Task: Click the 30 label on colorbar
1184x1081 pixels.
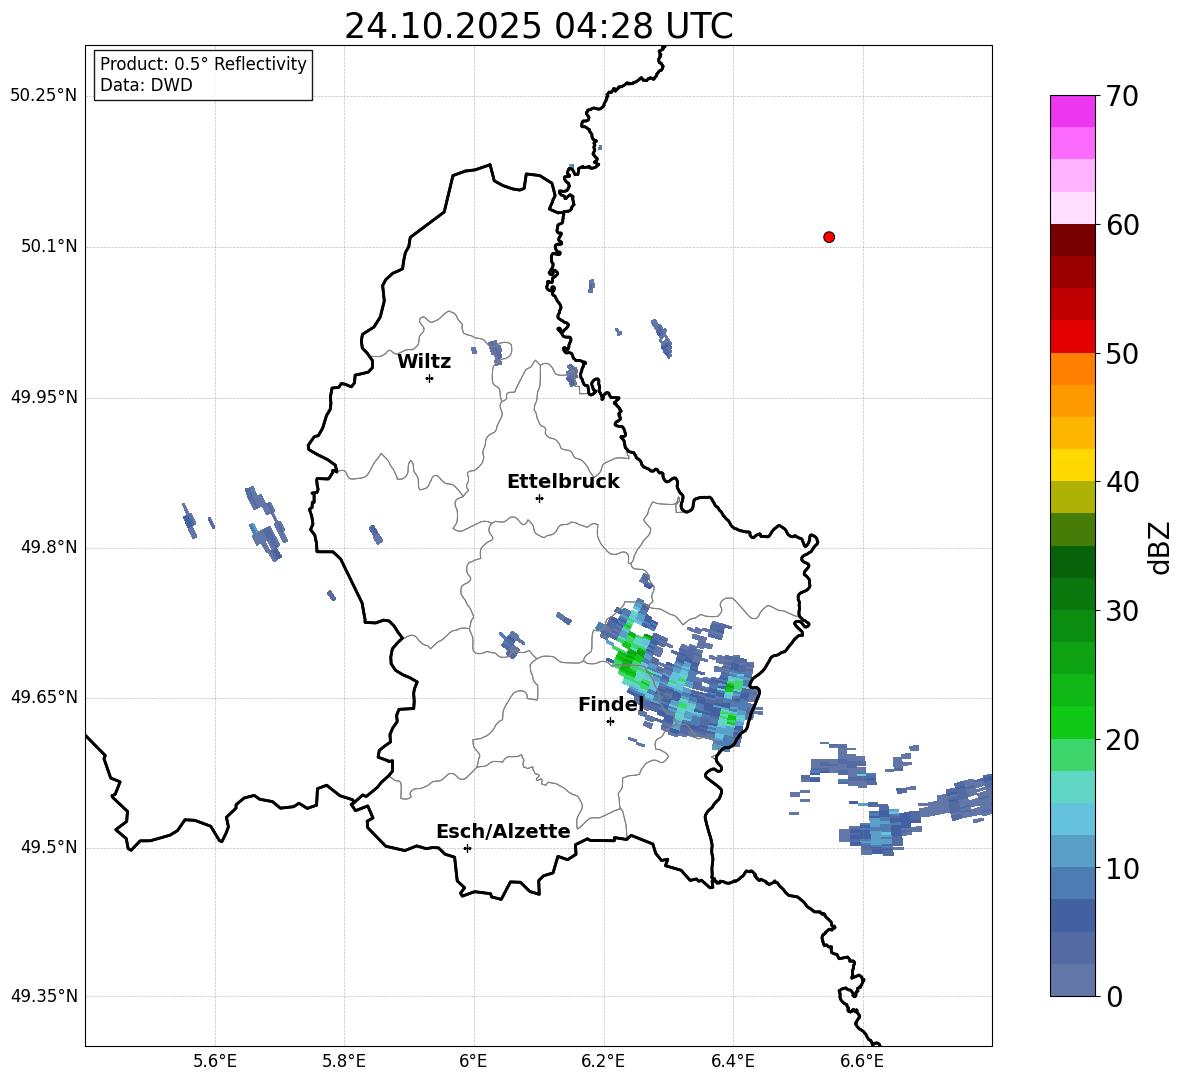Action: tap(1121, 611)
